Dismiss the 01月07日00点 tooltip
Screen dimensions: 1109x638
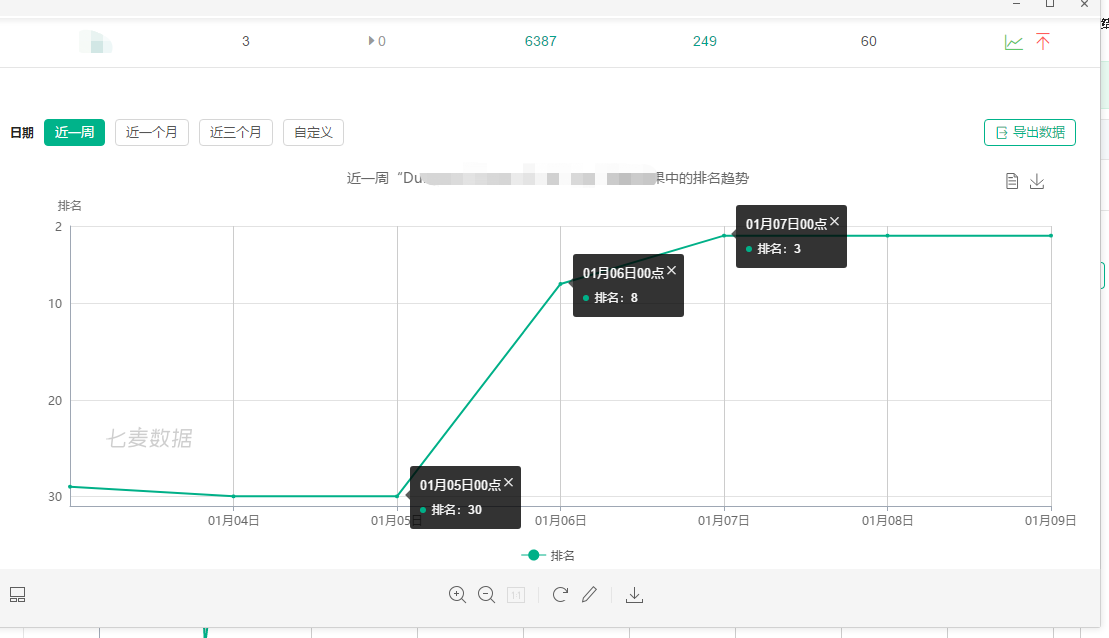click(835, 222)
